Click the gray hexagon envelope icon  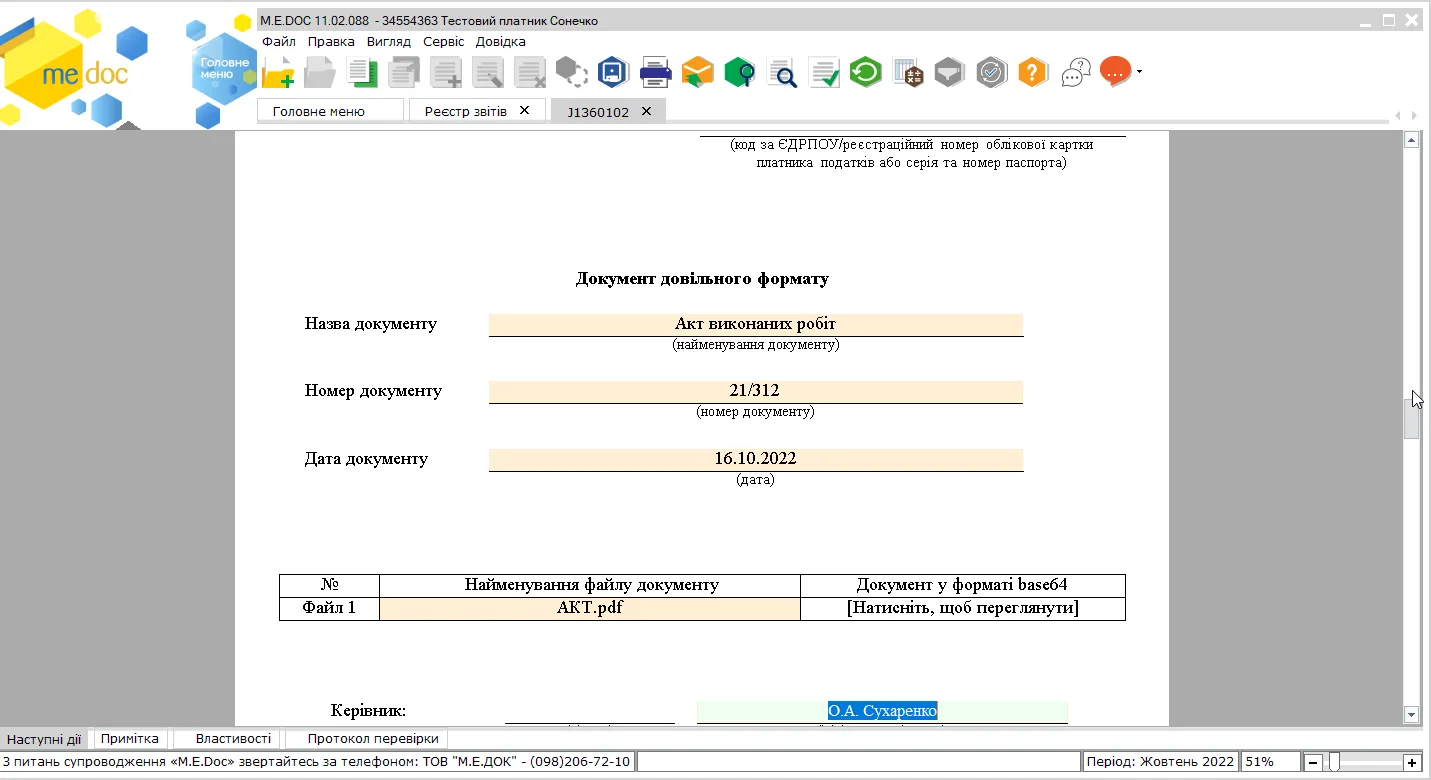[950, 73]
